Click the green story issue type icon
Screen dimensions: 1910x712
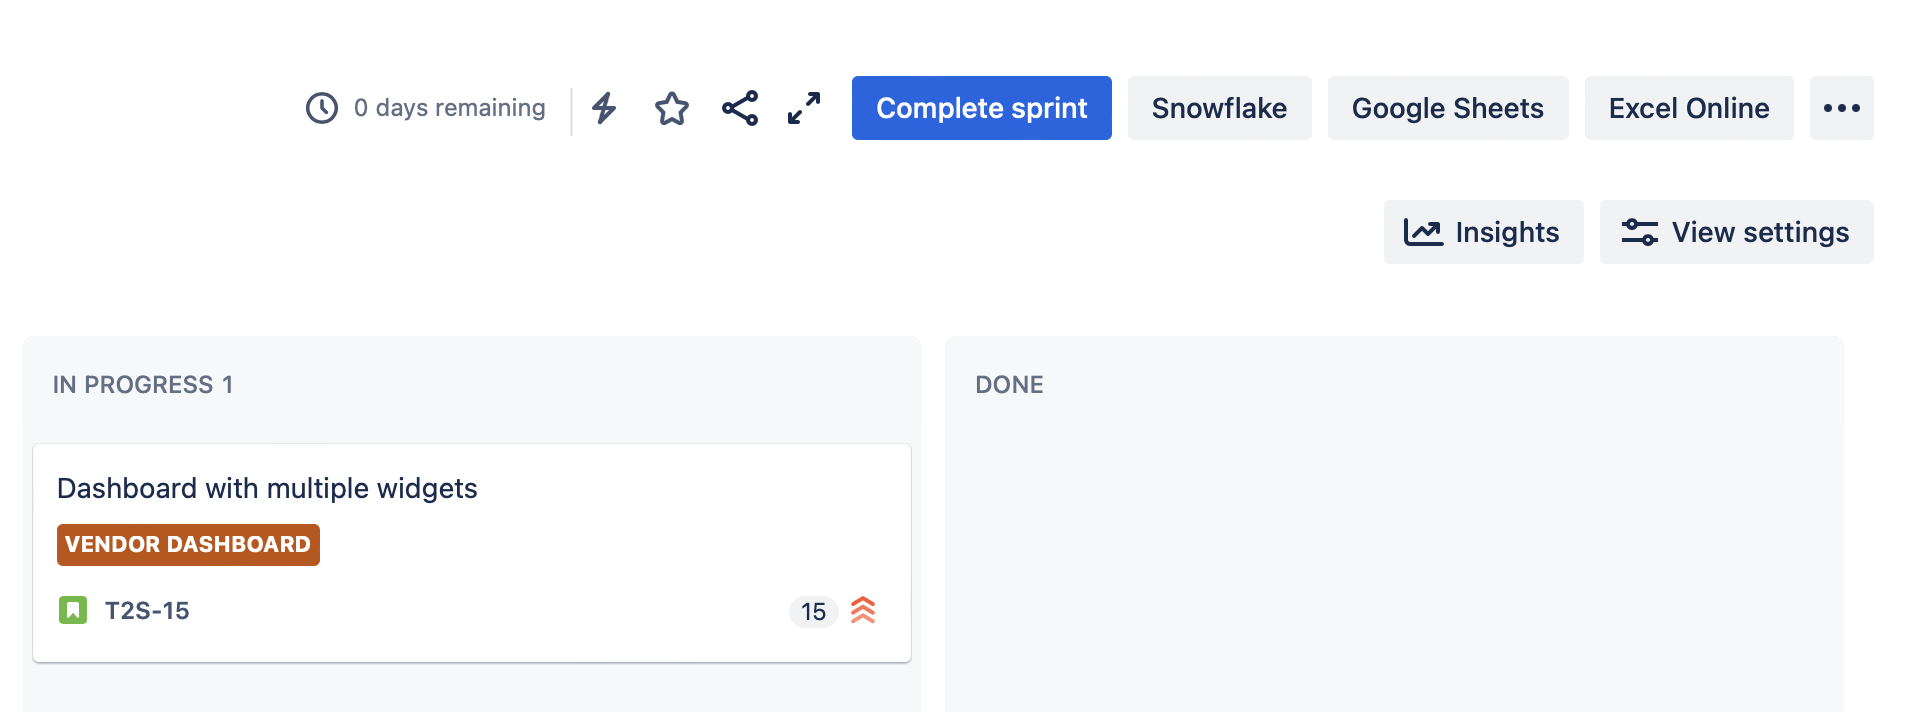pos(73,610)
